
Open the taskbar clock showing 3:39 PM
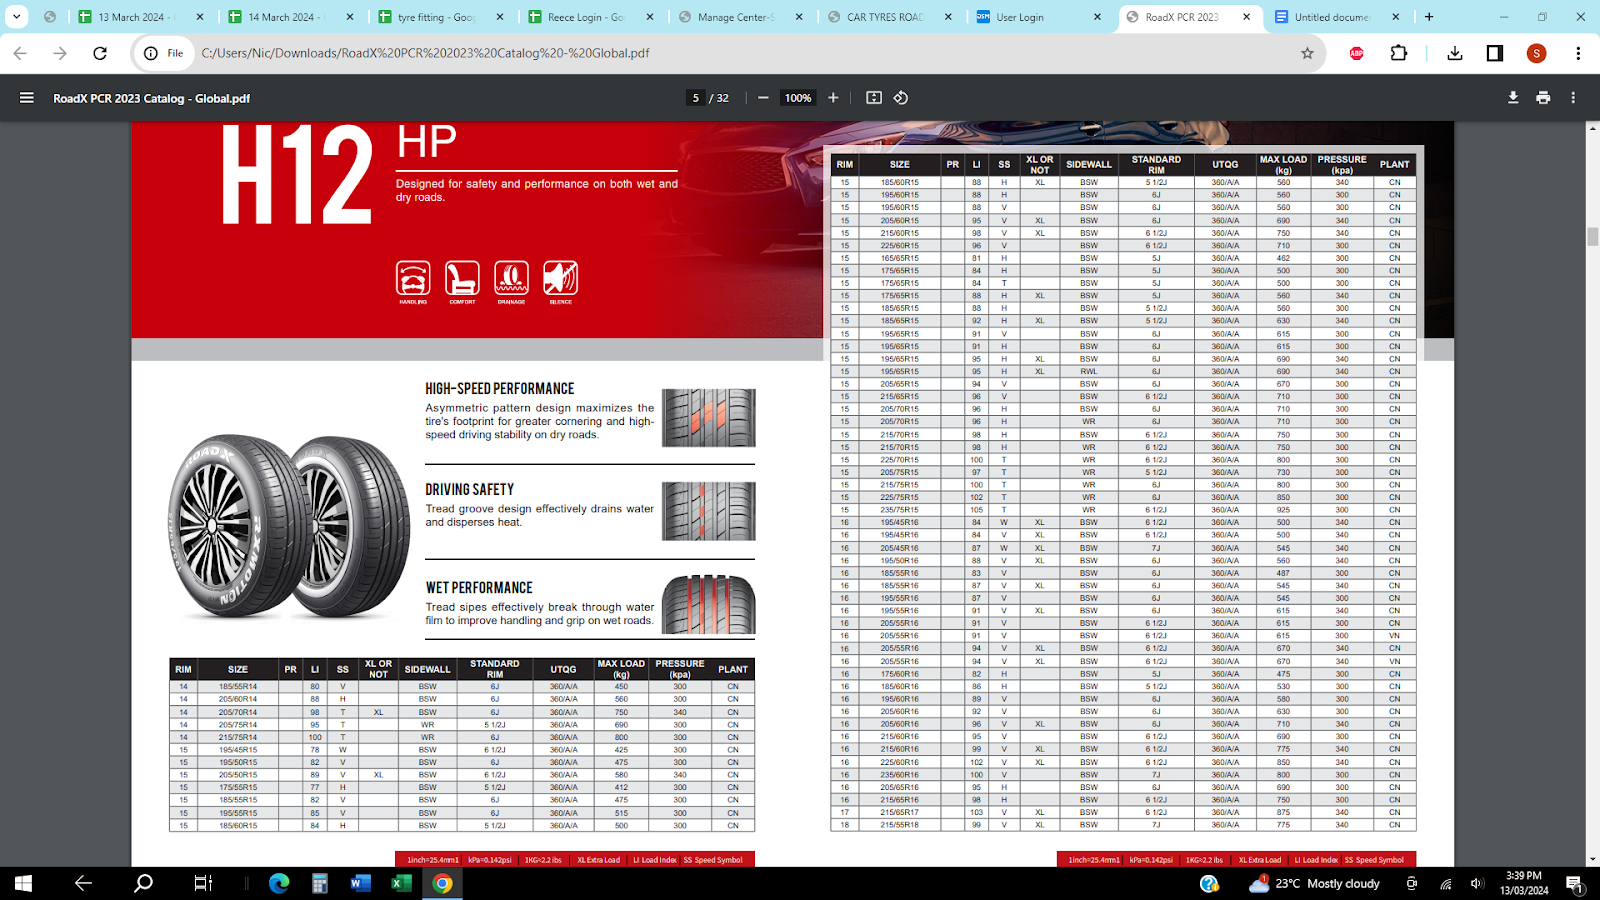tap(1523, 883)
